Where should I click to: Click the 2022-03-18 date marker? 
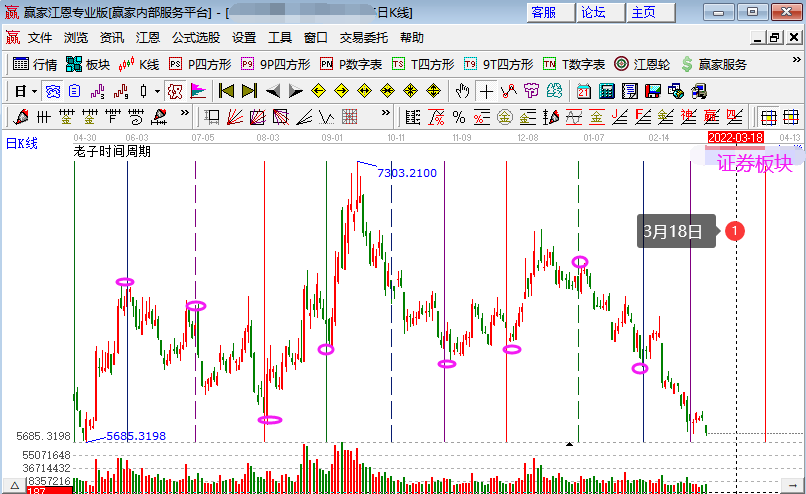click(736, 137)
